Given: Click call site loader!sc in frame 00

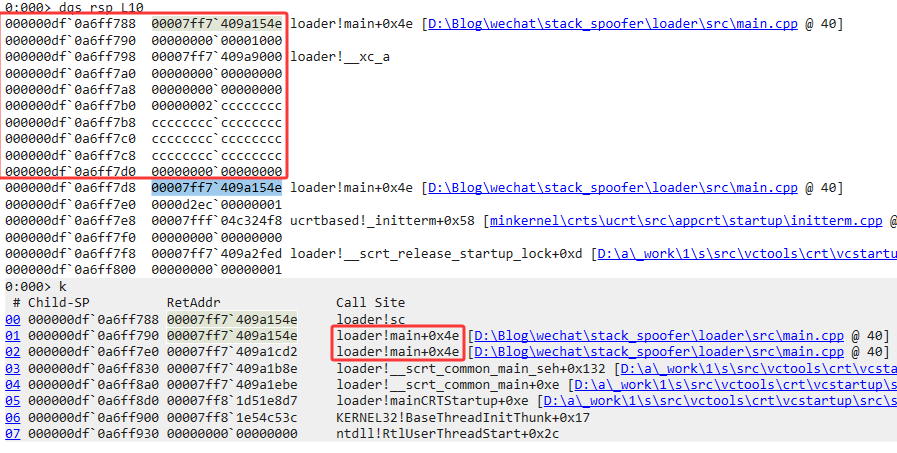Looking at the screenshot, I should coord(371,319).
